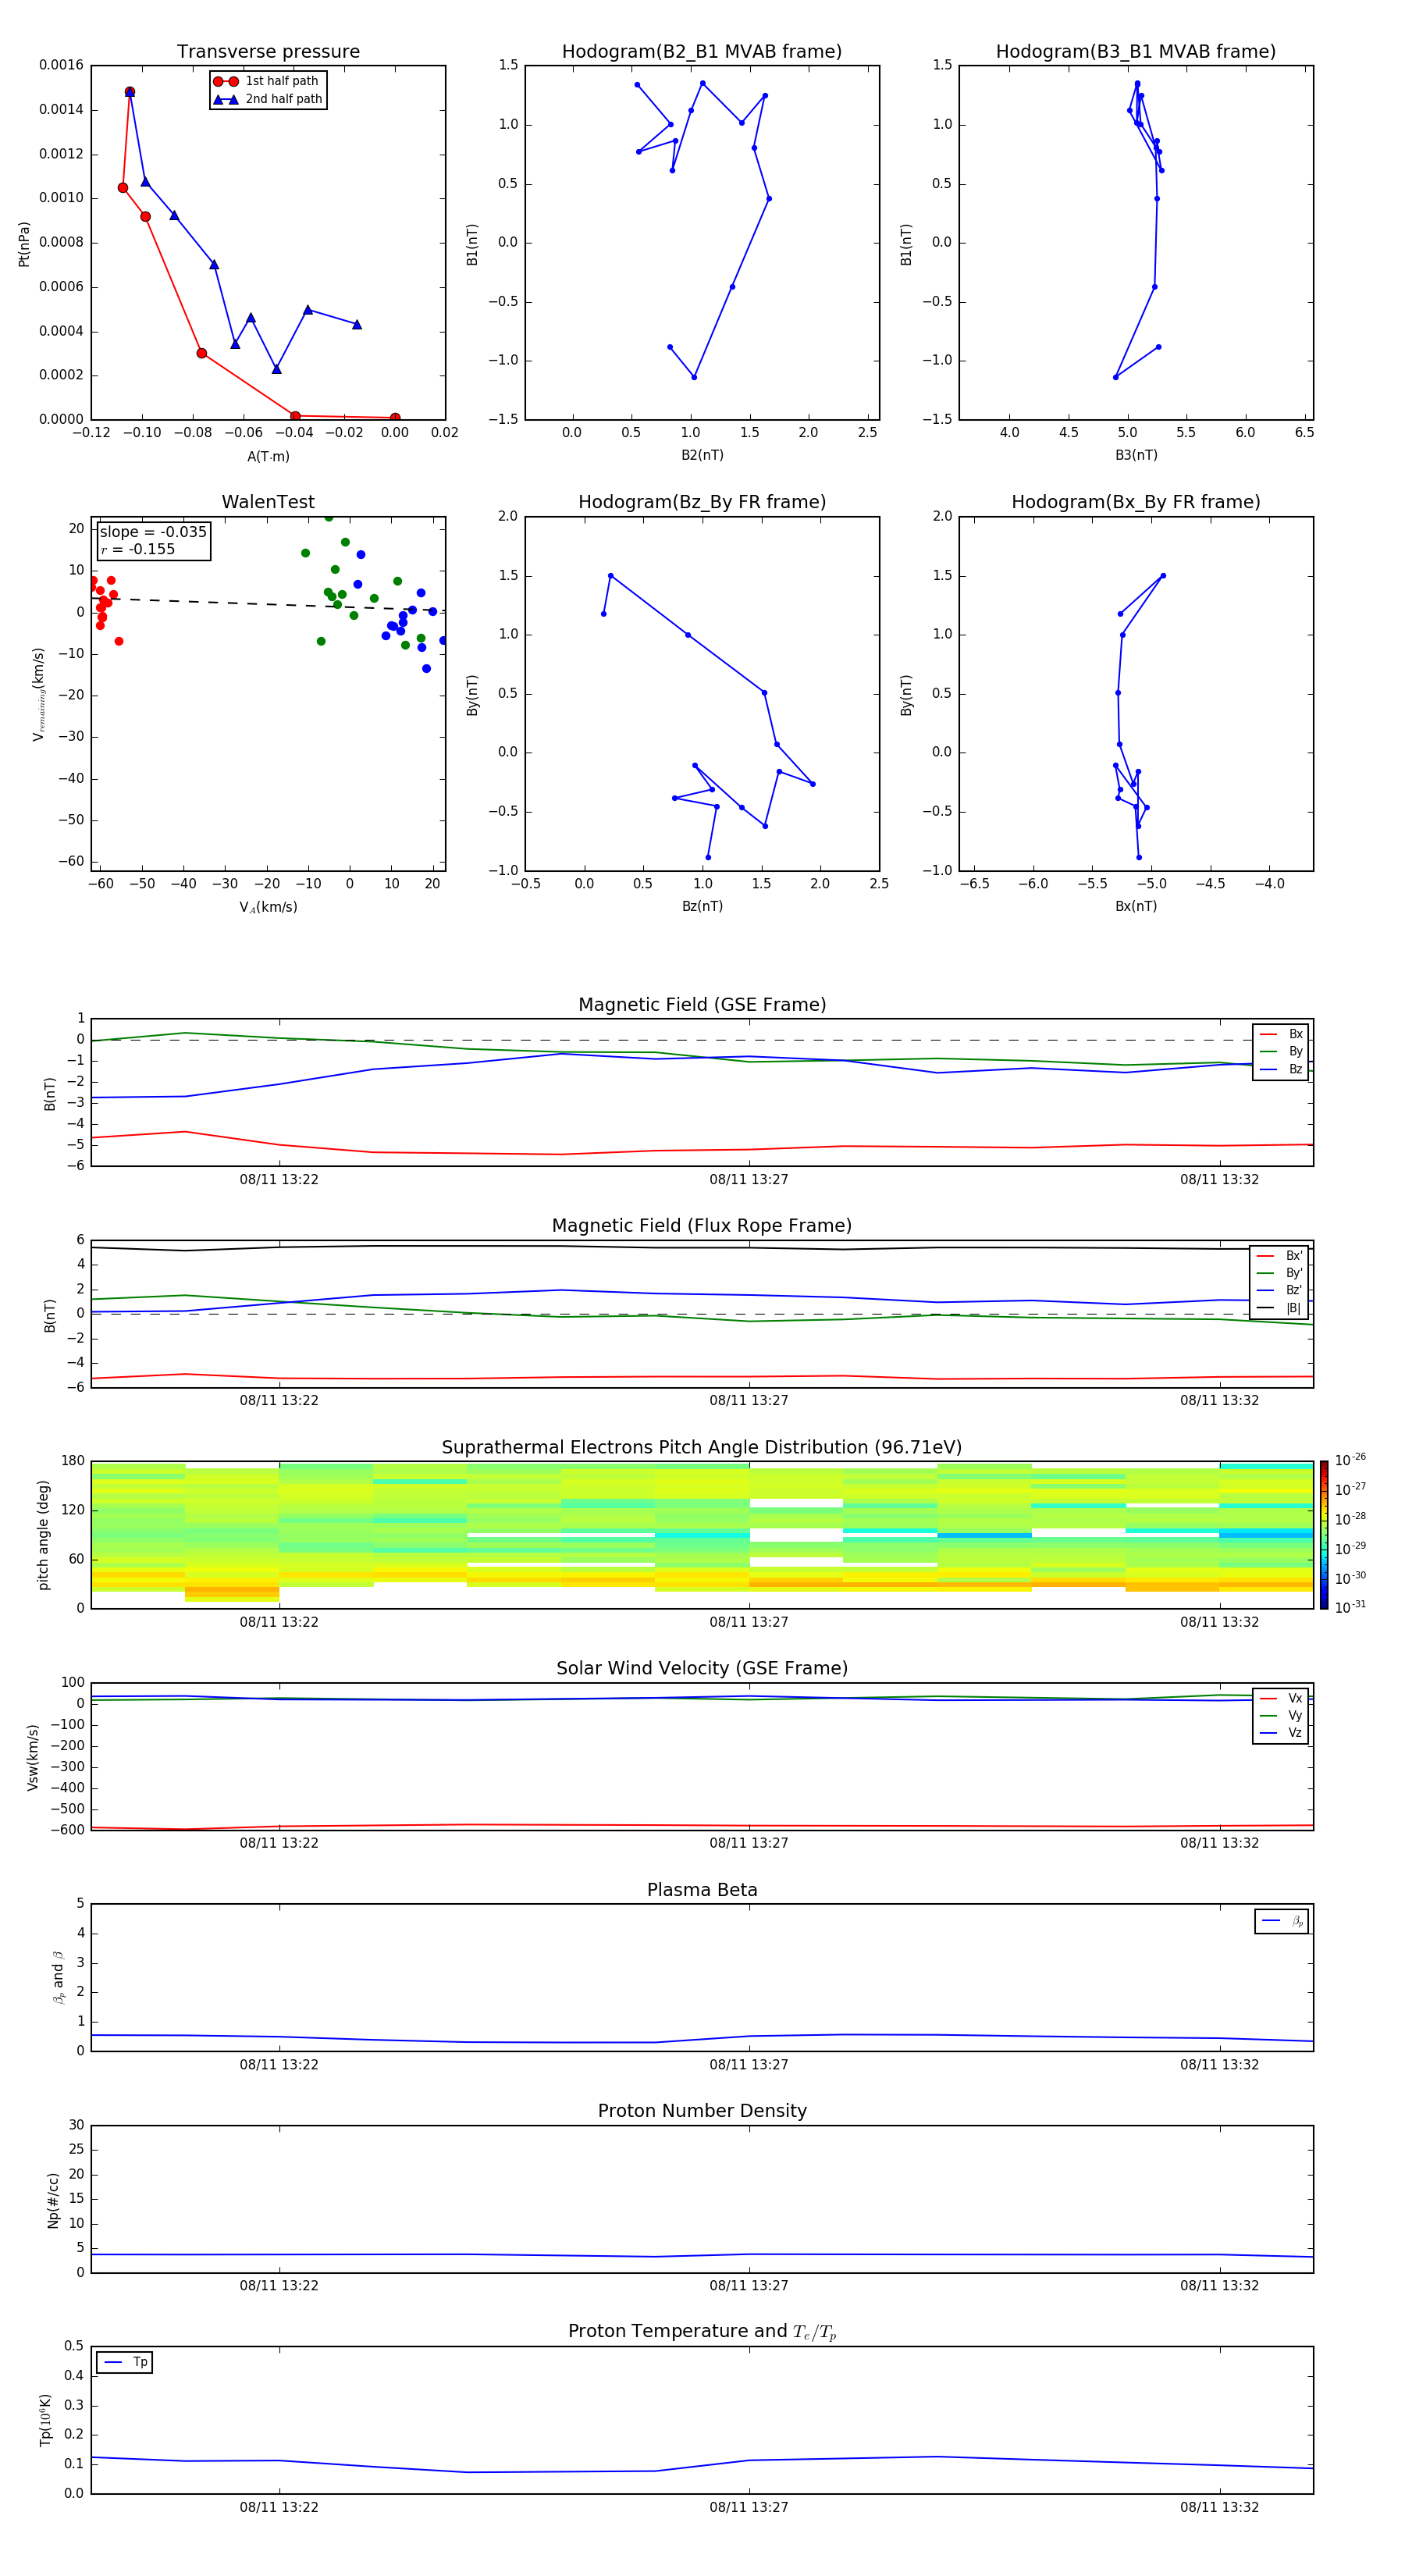
Task: Click the "WalenTest" plot title
Action: [x=268, y=502]
